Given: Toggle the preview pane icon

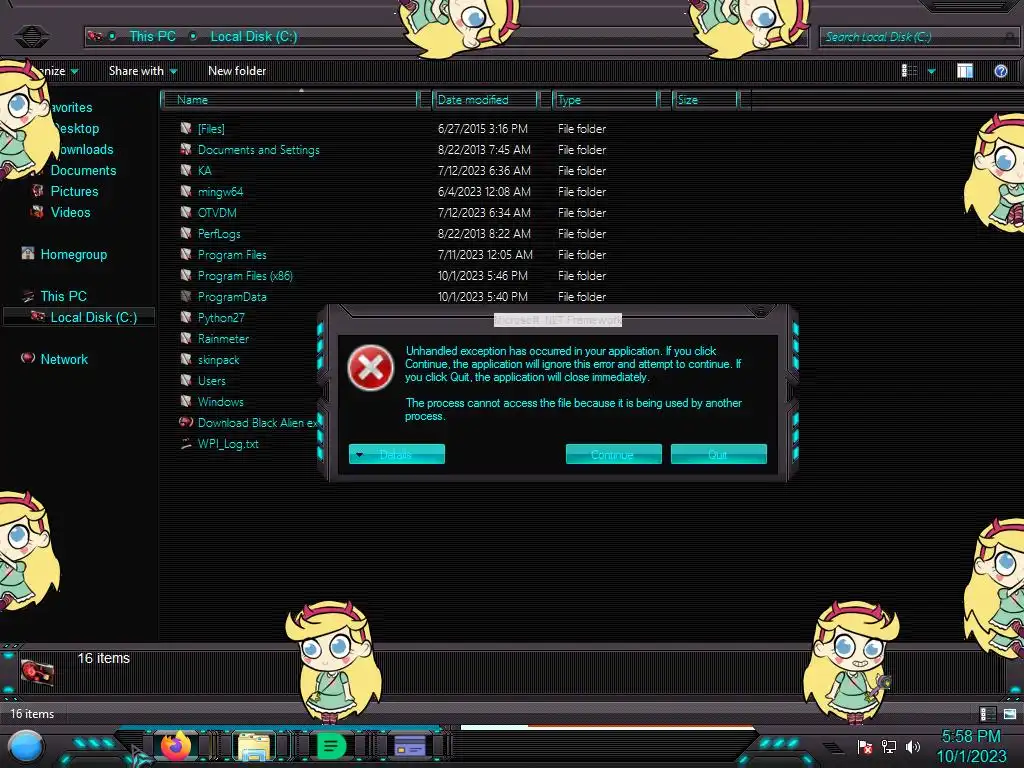Looking at the screenshot, I should coord(965,71).
